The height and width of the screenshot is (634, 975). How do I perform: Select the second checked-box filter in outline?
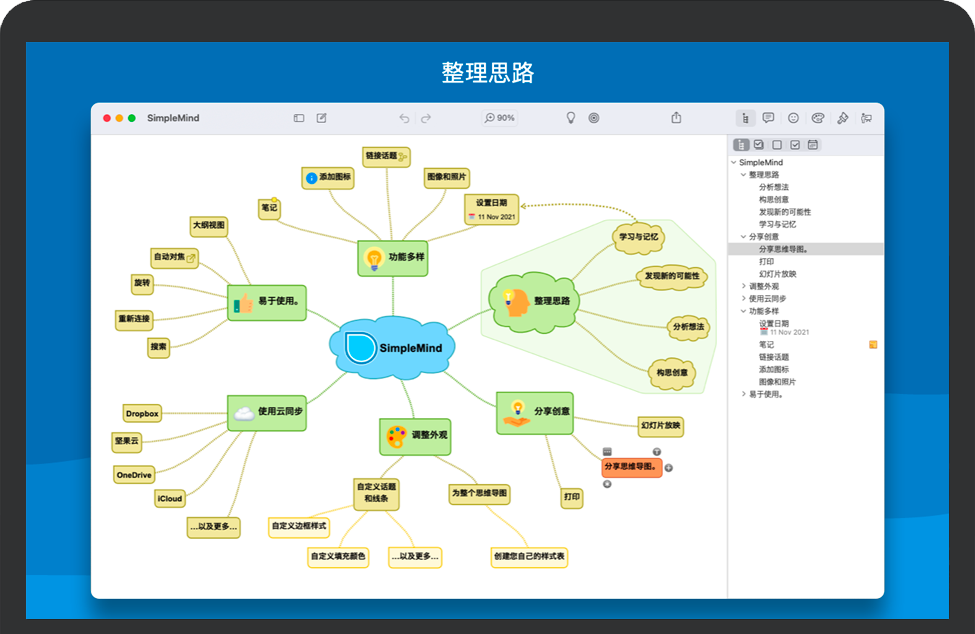pyautogui.click(x=795, y=145)
